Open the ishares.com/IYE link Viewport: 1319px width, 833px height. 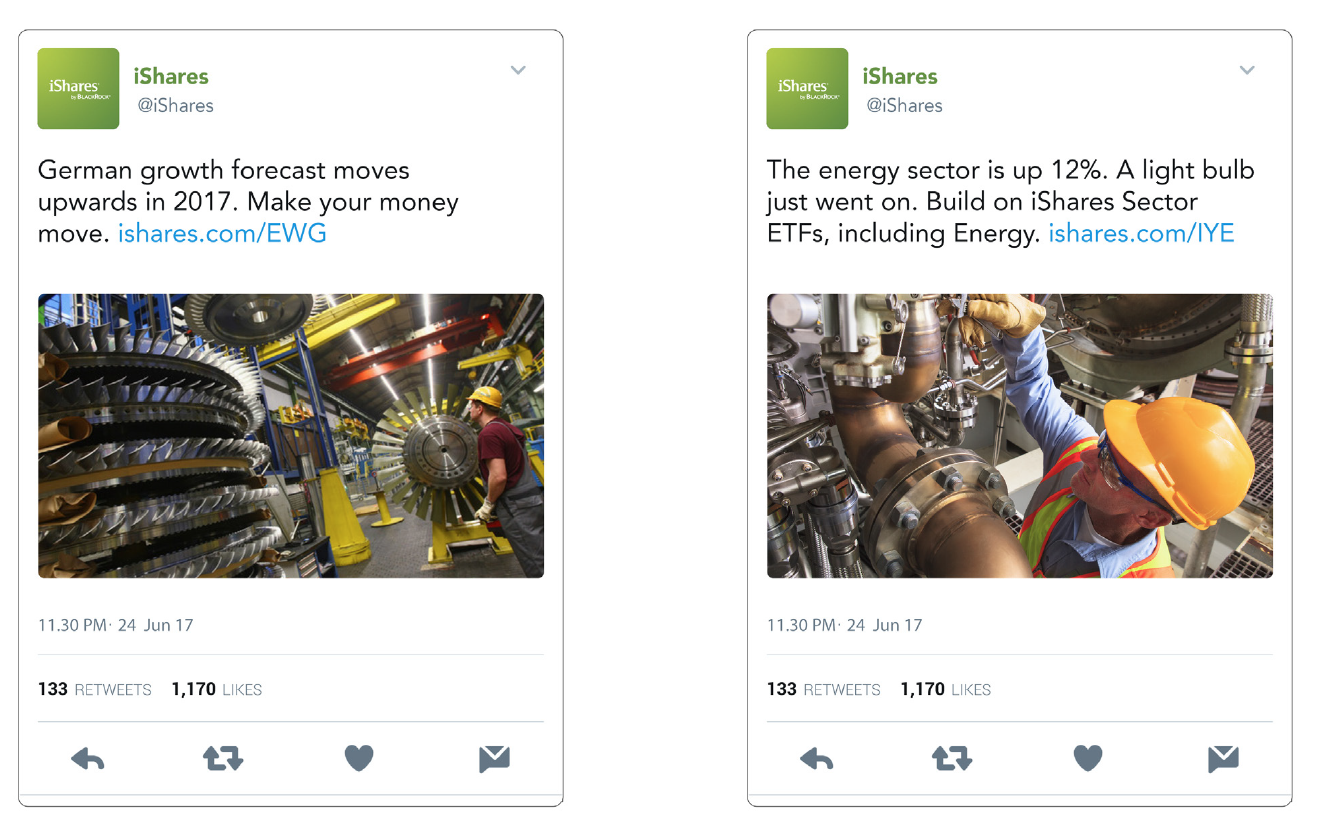click(x=1141, y=234)
